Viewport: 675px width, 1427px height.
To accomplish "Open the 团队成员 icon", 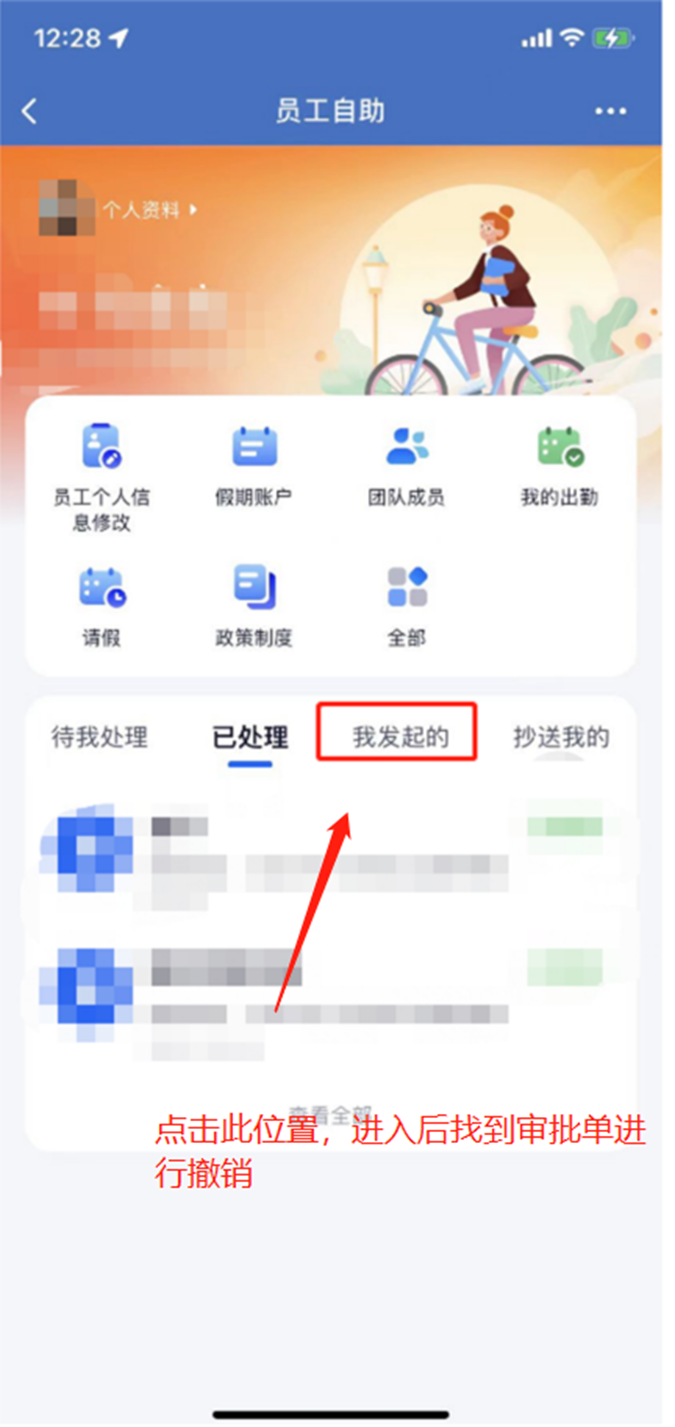I will point(406,447).
